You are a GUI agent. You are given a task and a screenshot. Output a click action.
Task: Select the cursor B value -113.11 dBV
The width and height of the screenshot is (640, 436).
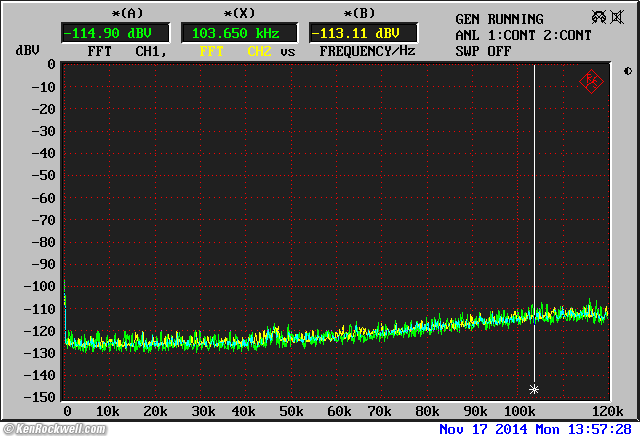click(x=362, y=33)
